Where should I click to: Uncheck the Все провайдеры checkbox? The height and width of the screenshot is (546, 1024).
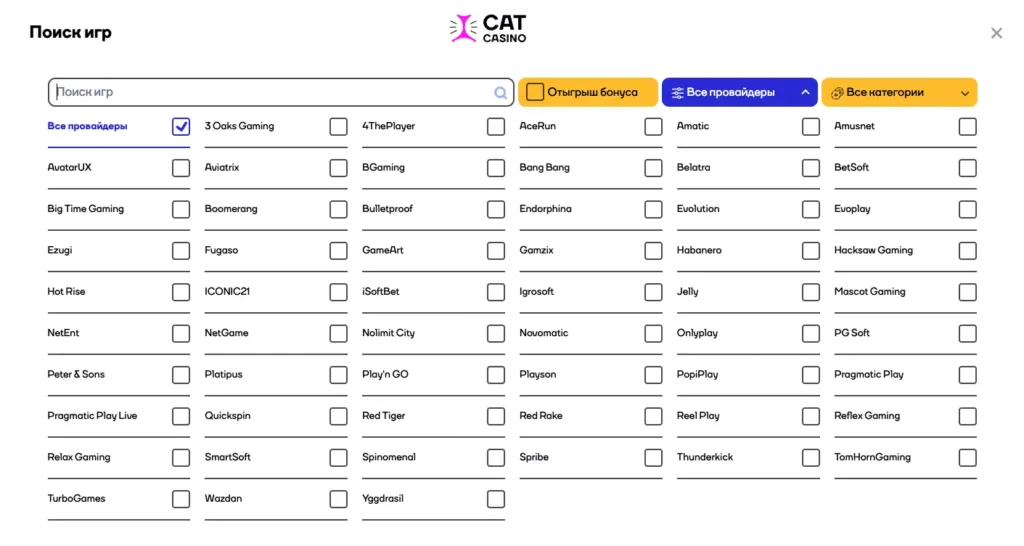[x=181, y=127]
